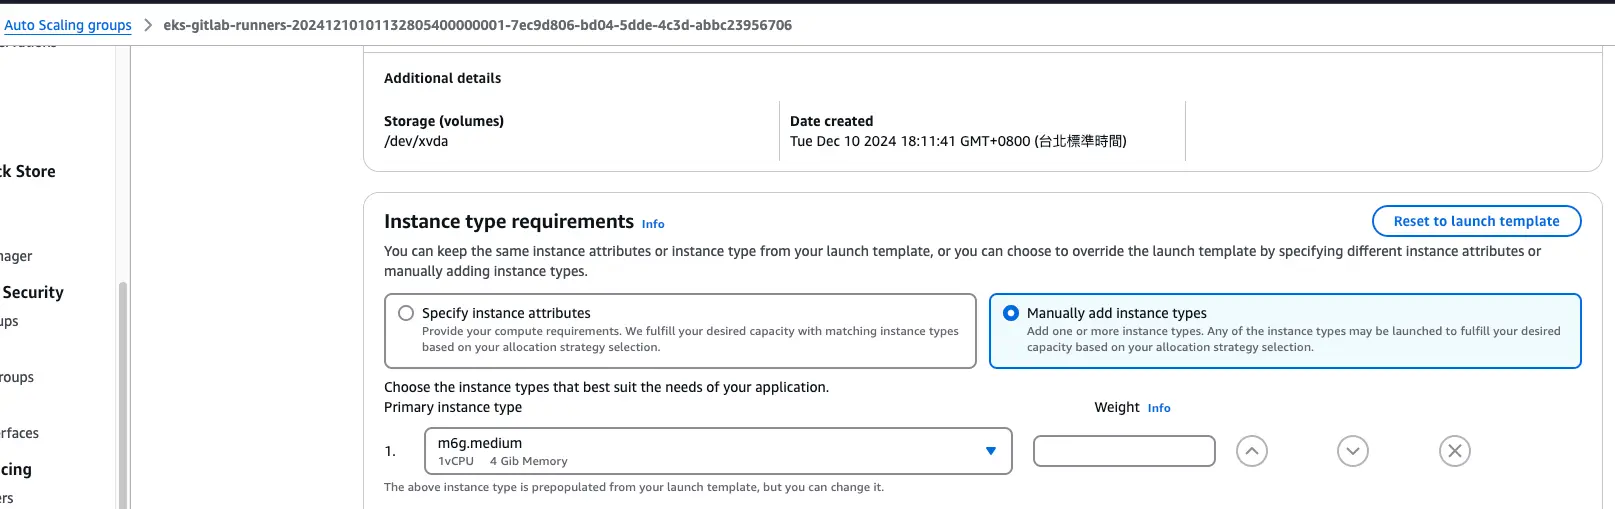The image size is (1615, 509).
Task: Expand the Network & Security sidebar section
Action: tap(32, 293)
